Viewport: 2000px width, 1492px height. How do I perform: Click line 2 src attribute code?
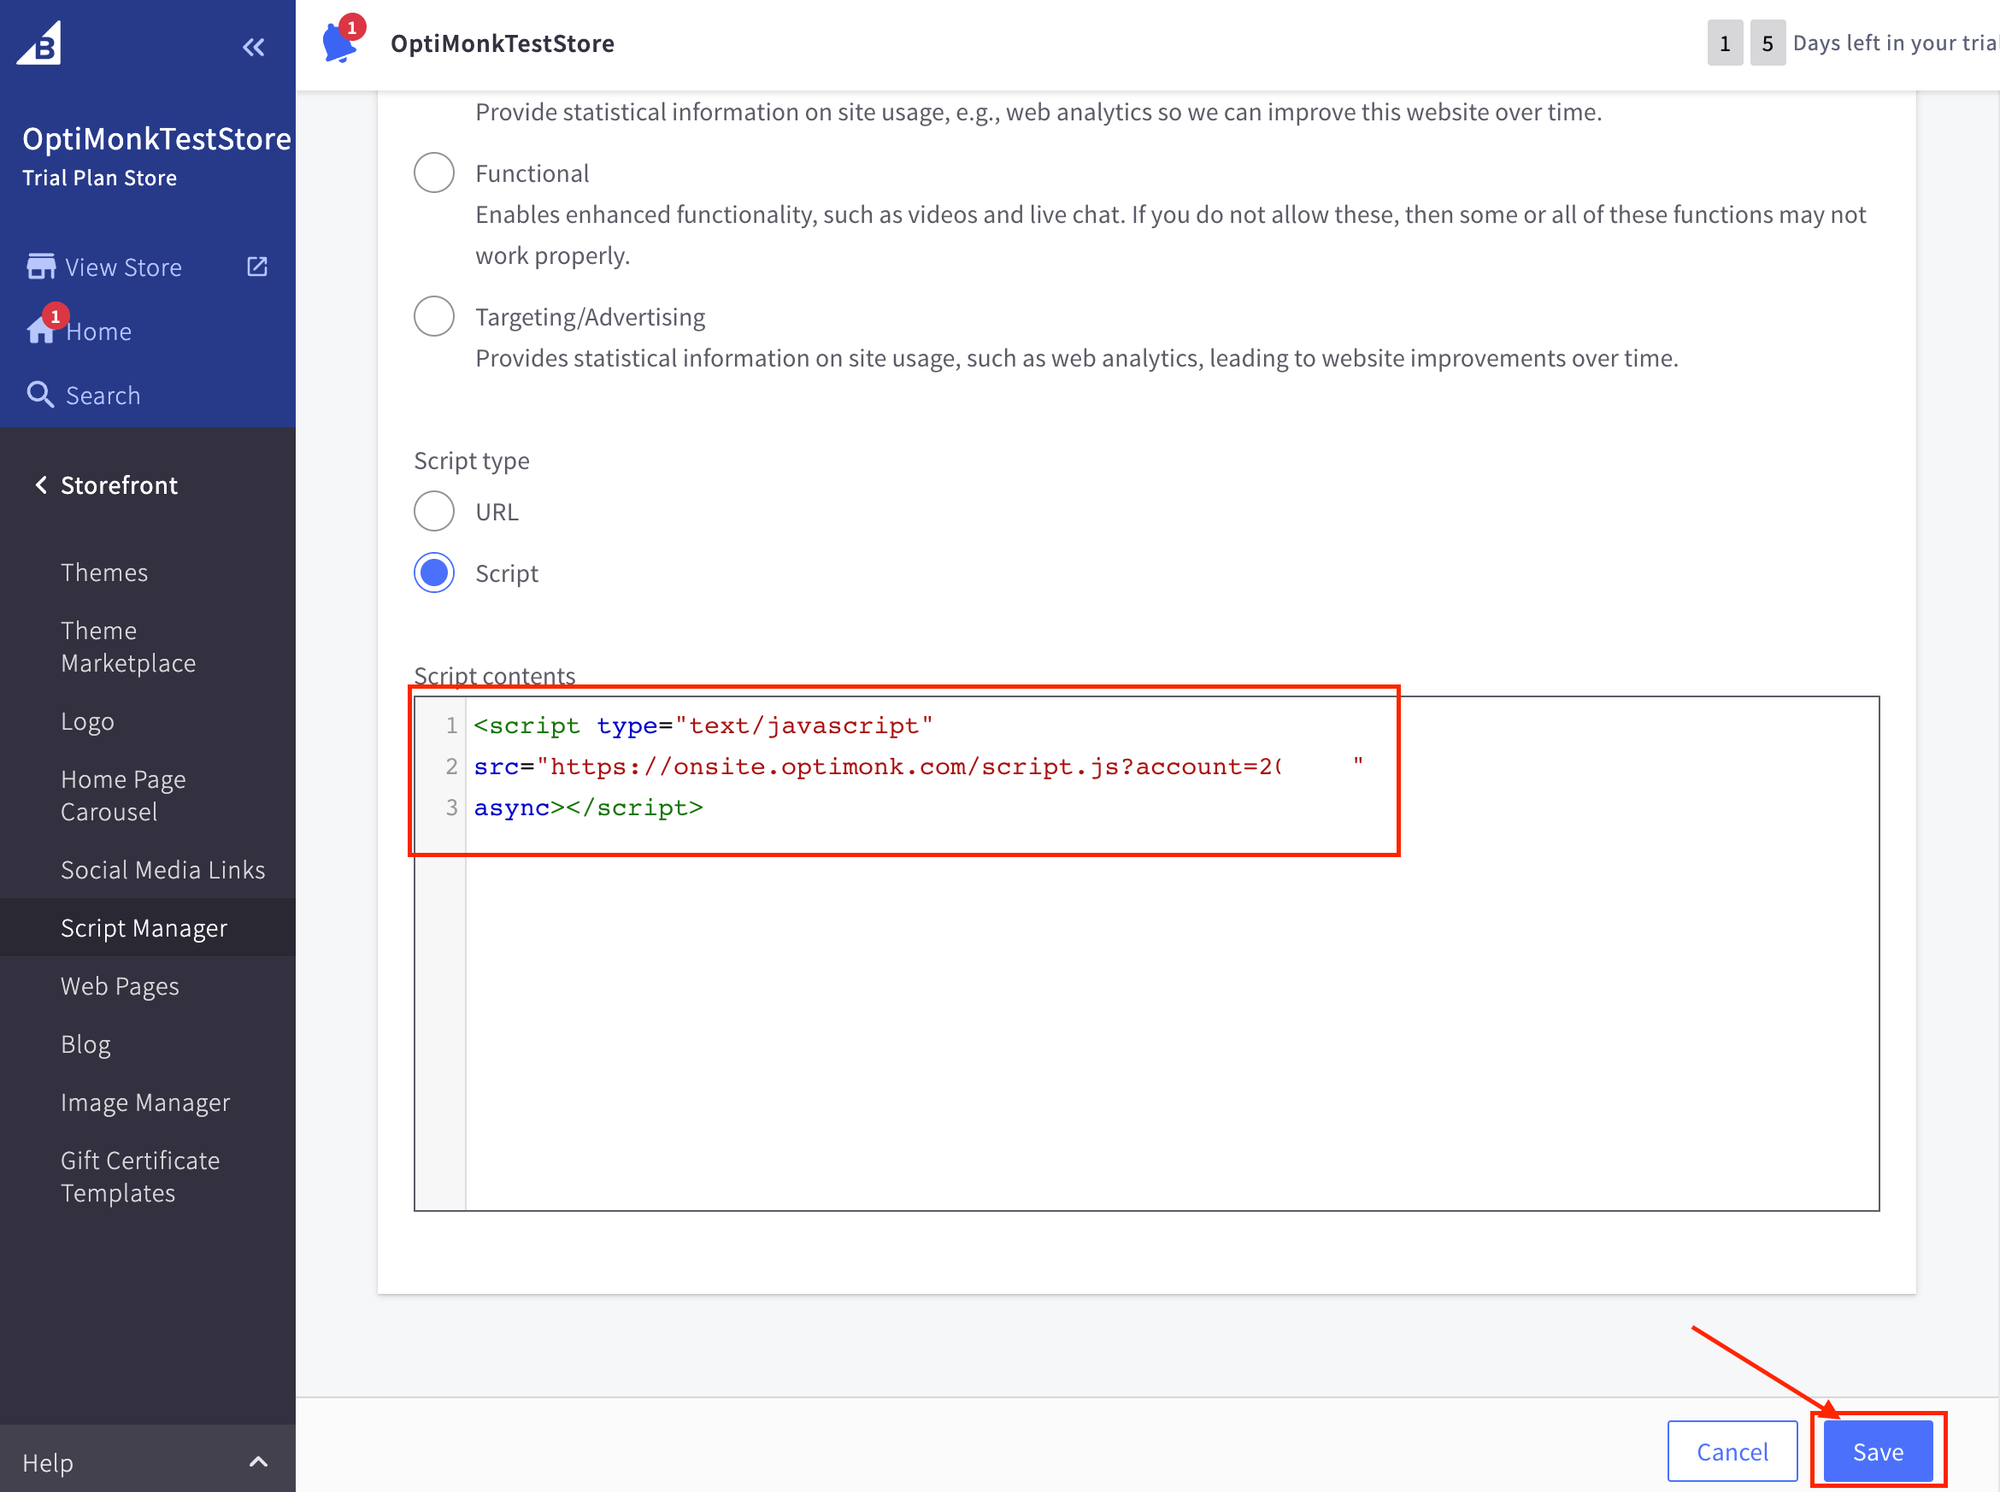[918, 766]
